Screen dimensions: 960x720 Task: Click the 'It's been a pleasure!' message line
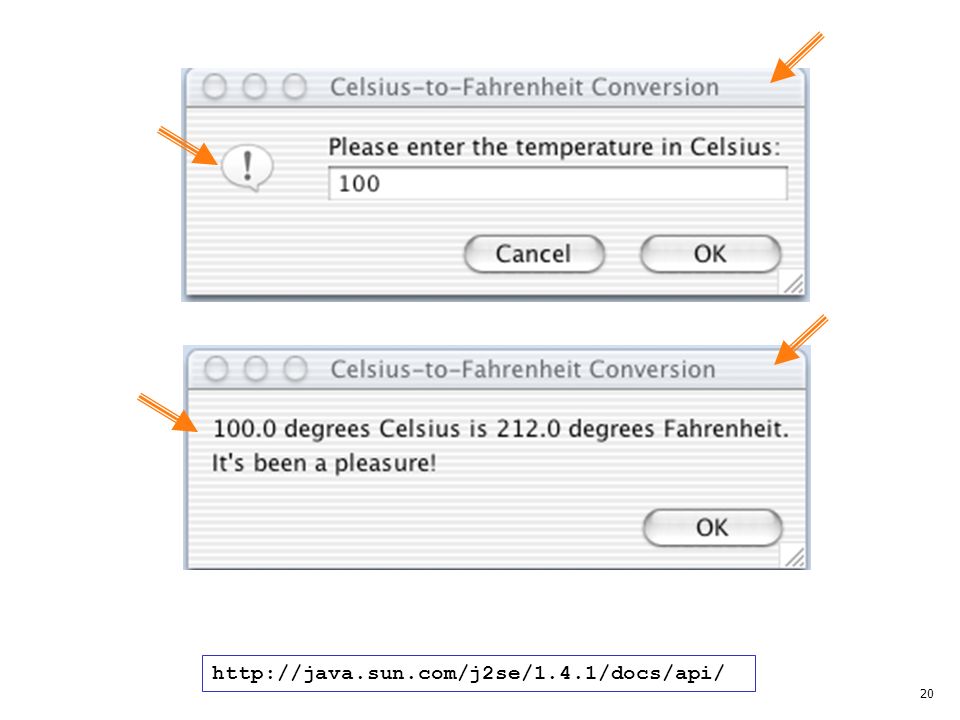[324, 463]
